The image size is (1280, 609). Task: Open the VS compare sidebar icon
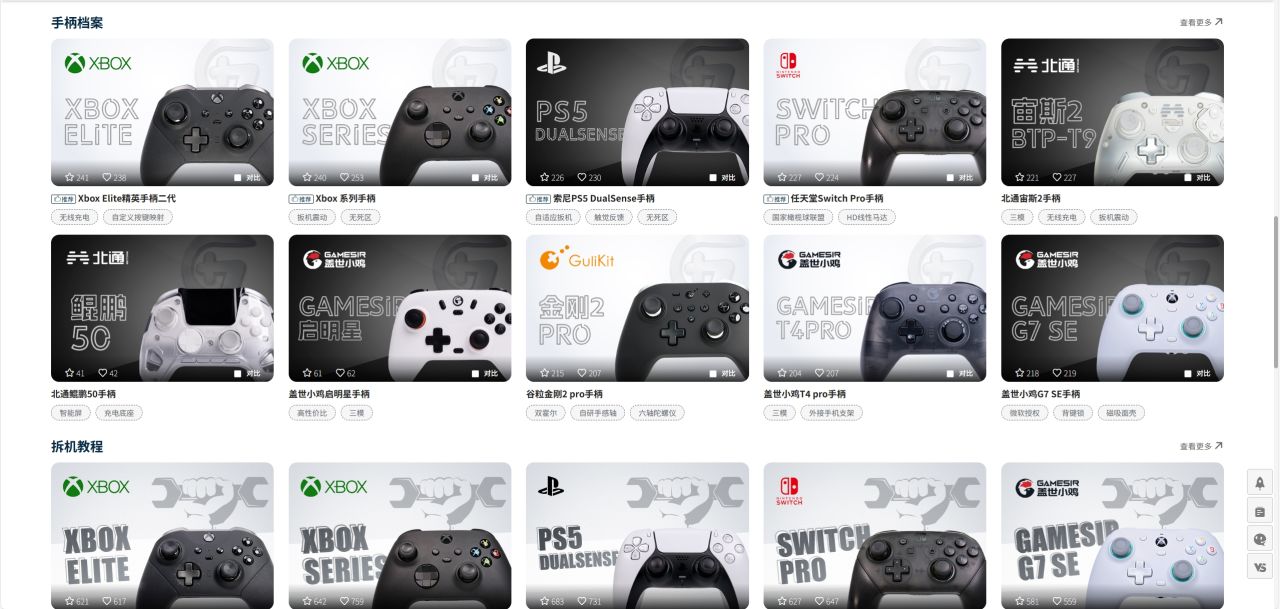(x=1259, y=568)
